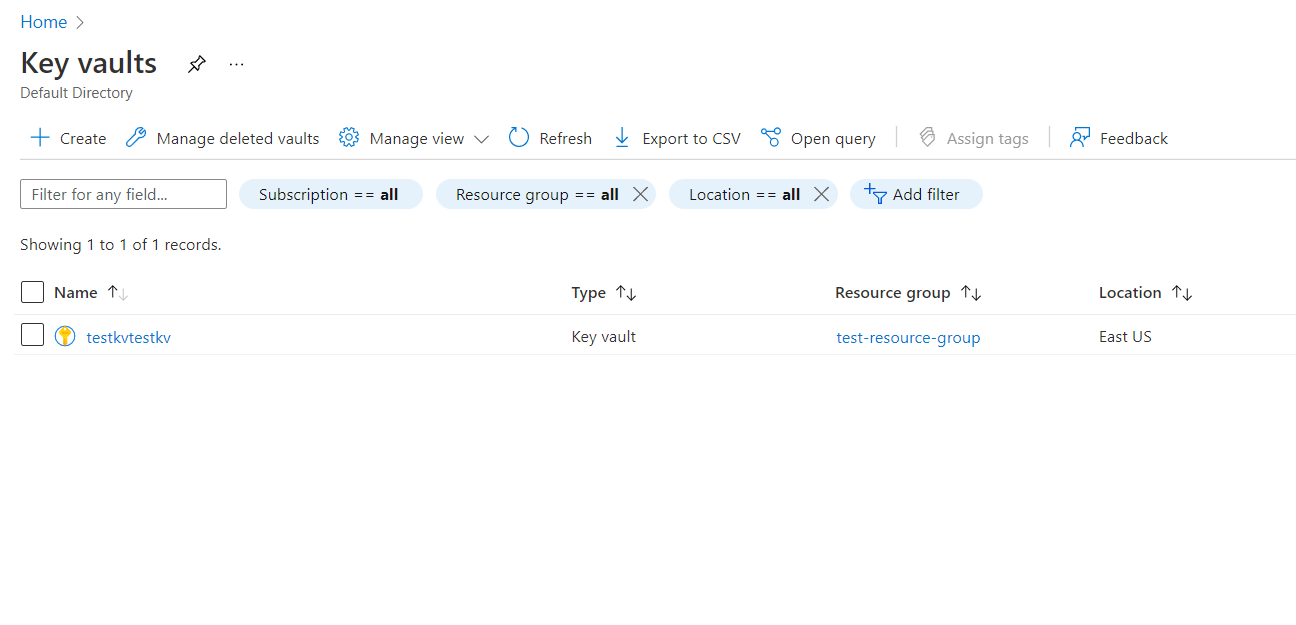Click the Create plus icon
The height and width of the screenshot is (625, 1296).
pos(40,138)
